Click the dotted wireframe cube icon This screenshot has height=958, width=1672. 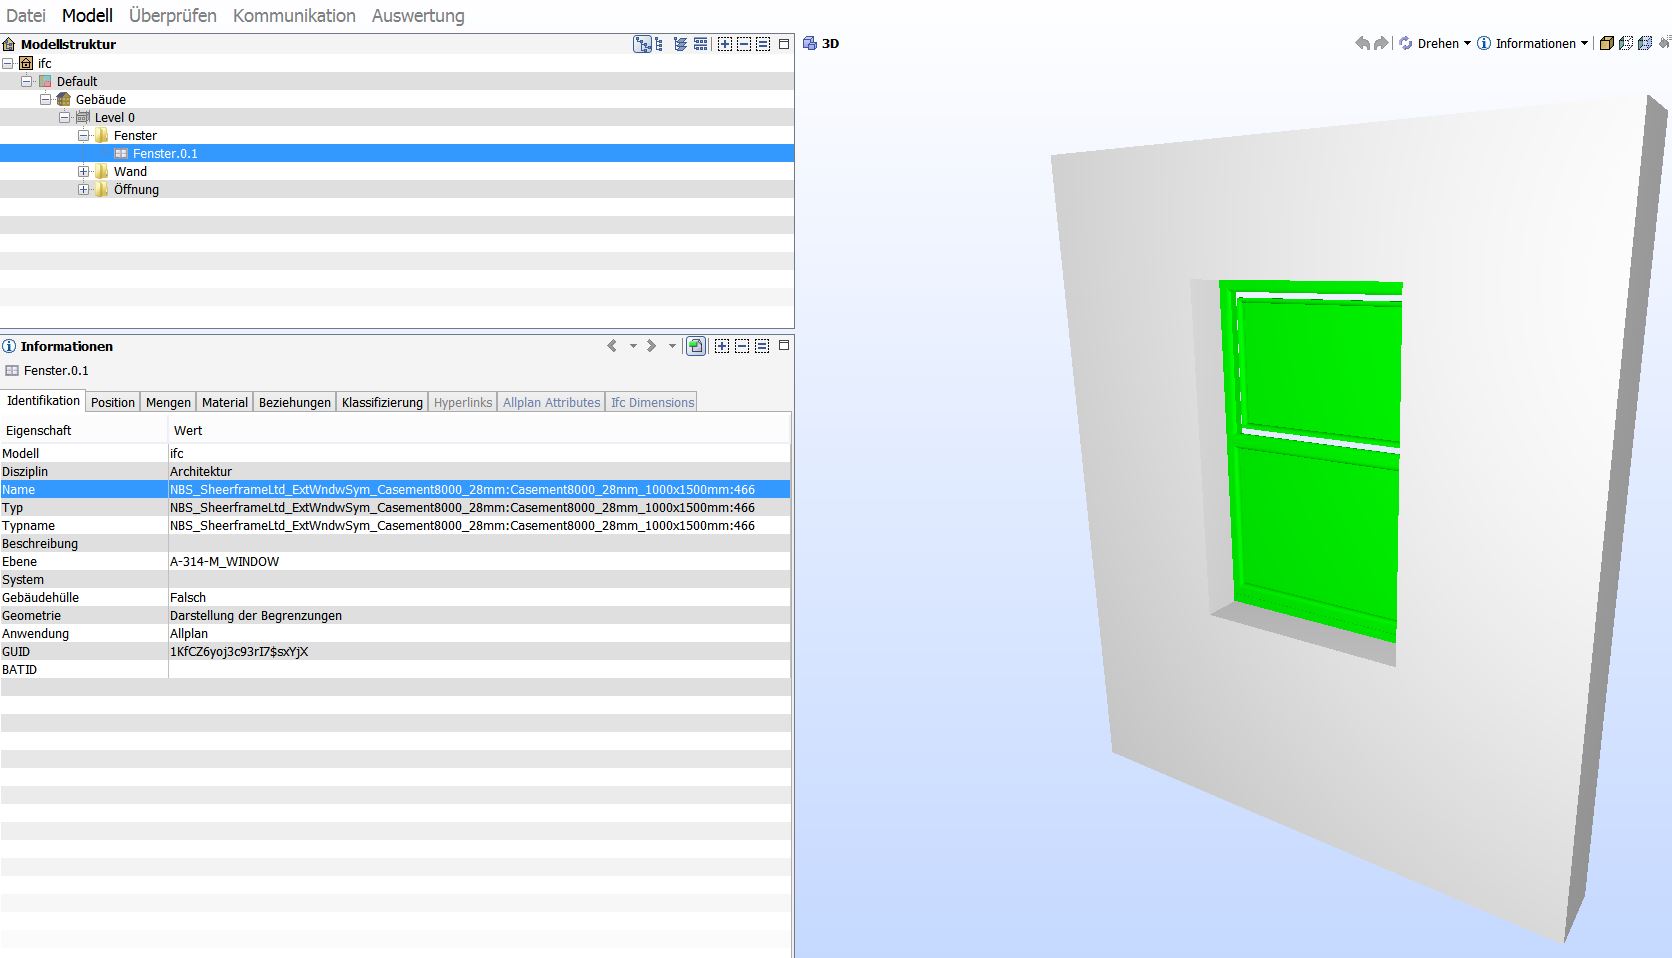click(1626, 43)
